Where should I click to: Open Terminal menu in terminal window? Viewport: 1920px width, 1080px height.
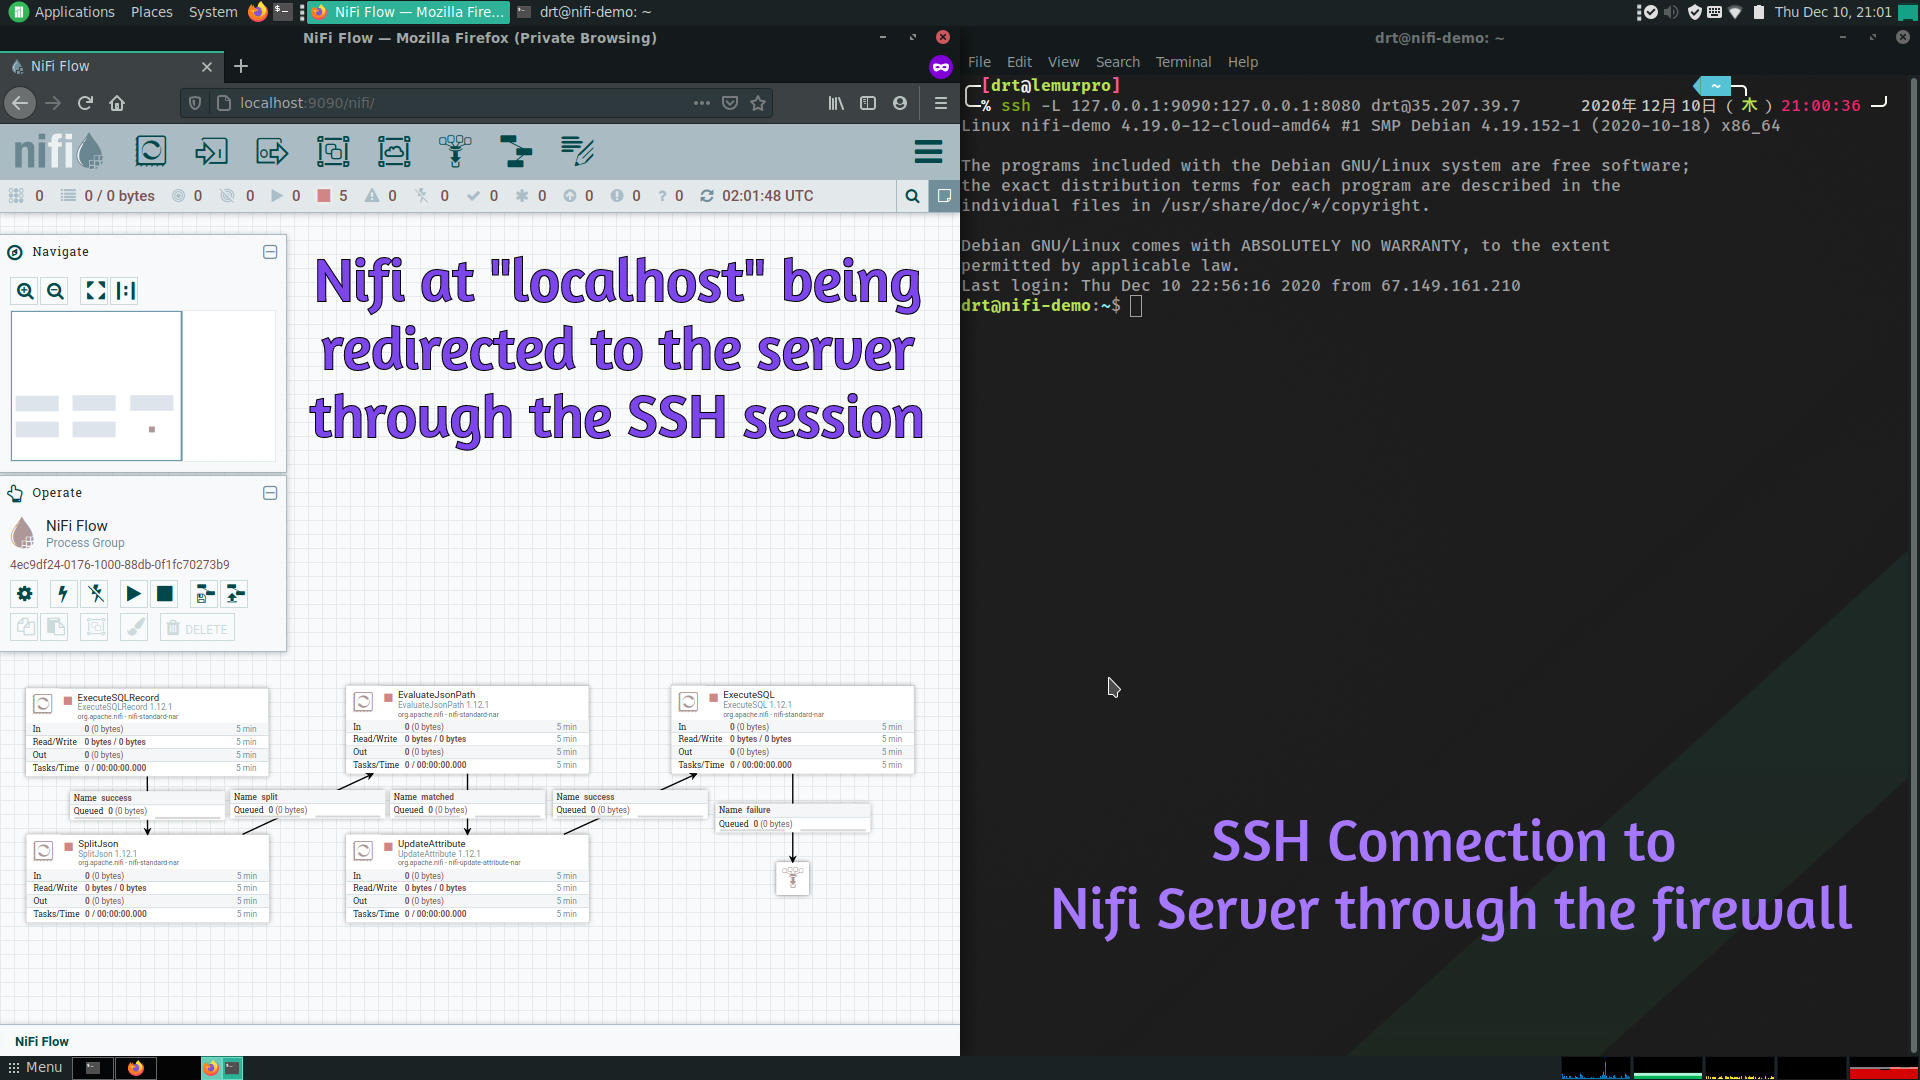pyautogui.click(x=1183, y=62)
